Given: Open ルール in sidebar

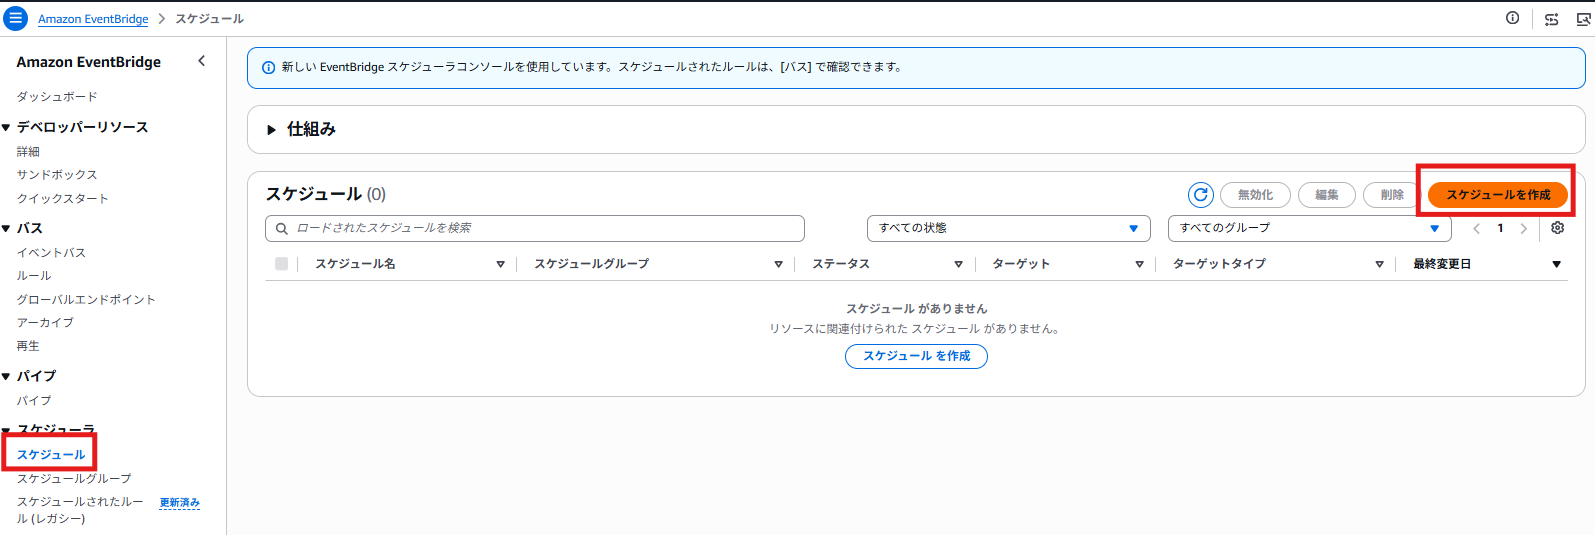Looking at the screenshot, I should (34, 276).
